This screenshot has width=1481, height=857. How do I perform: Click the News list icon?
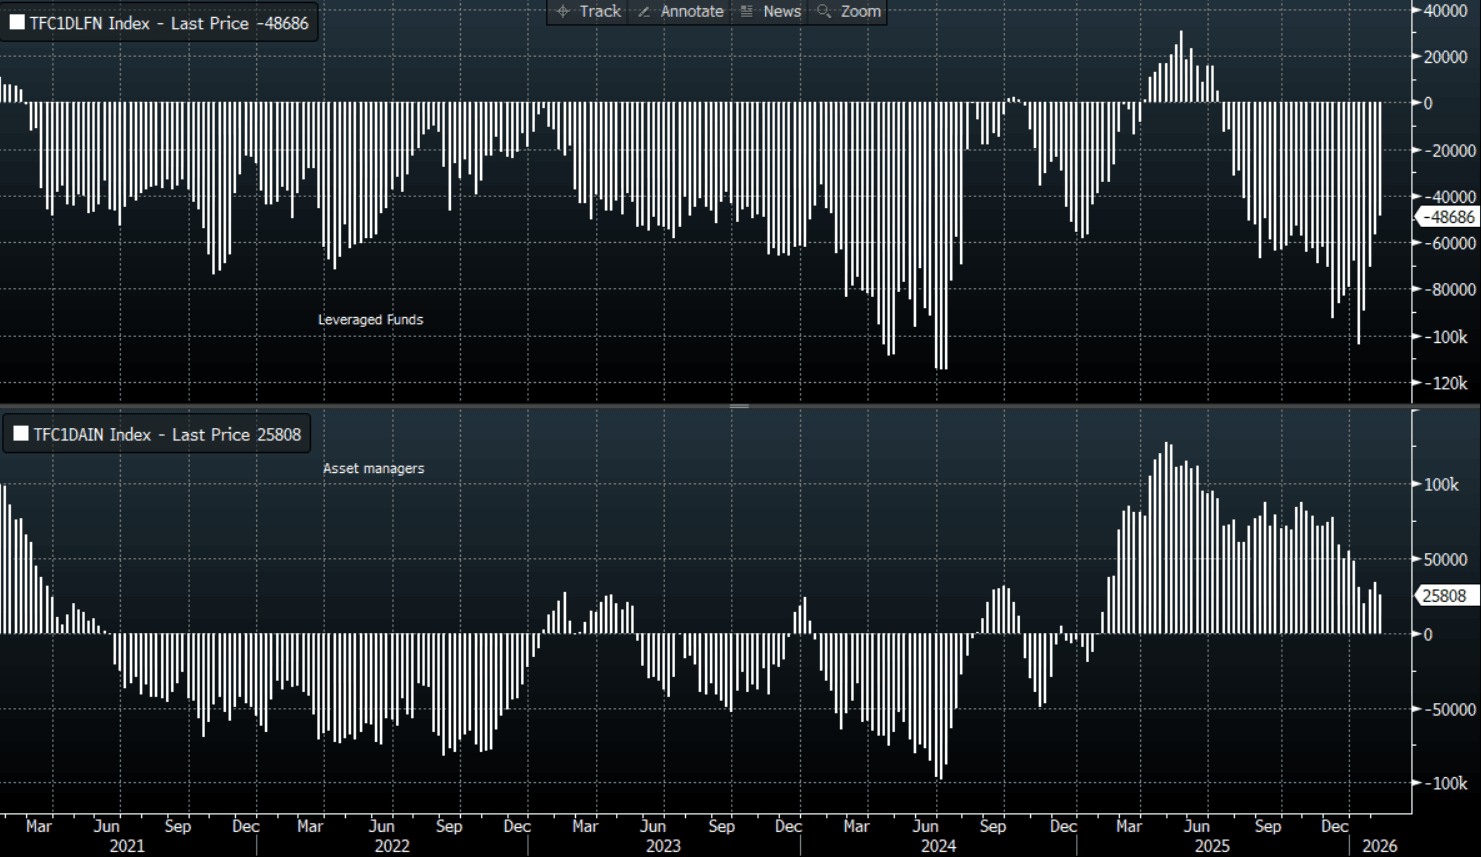coord(746,11)
